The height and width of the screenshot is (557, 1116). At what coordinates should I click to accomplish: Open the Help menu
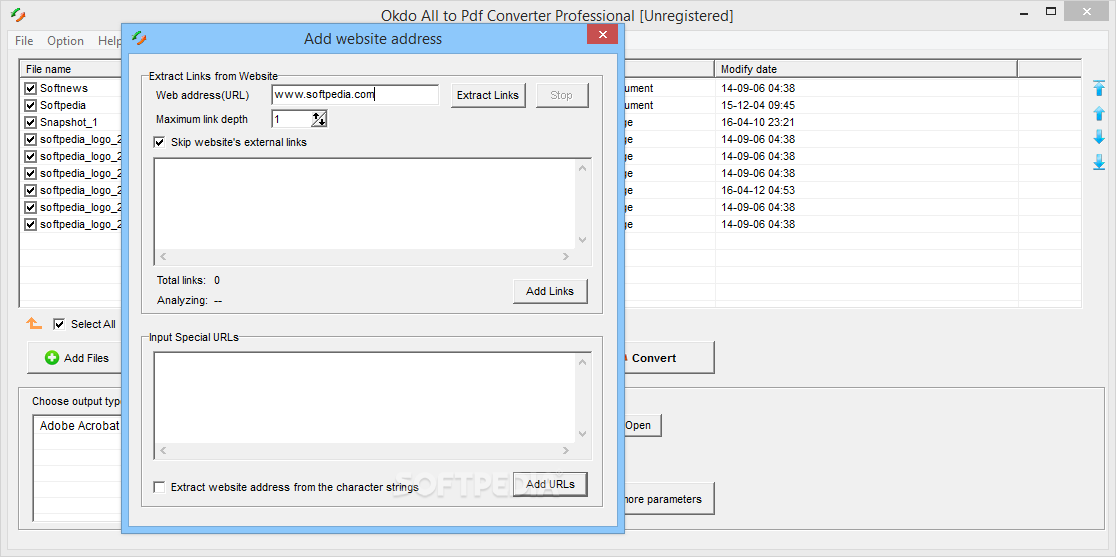tap(110, 41)
